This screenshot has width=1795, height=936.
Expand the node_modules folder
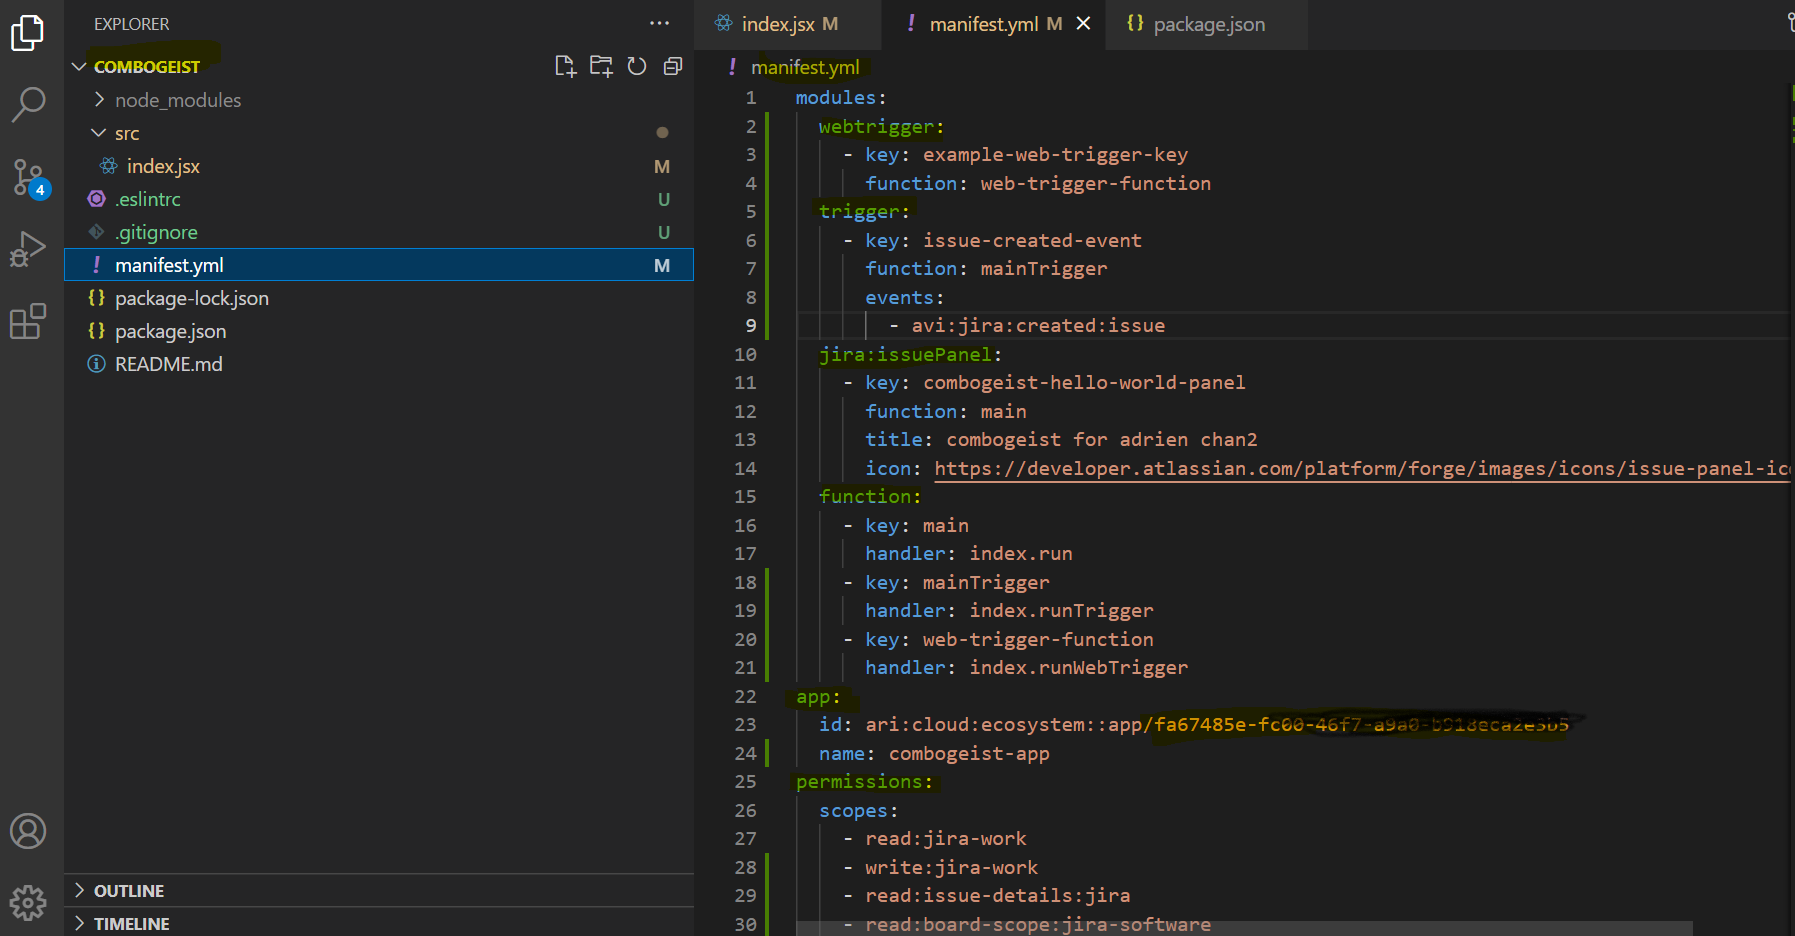(x=177, y=100)
